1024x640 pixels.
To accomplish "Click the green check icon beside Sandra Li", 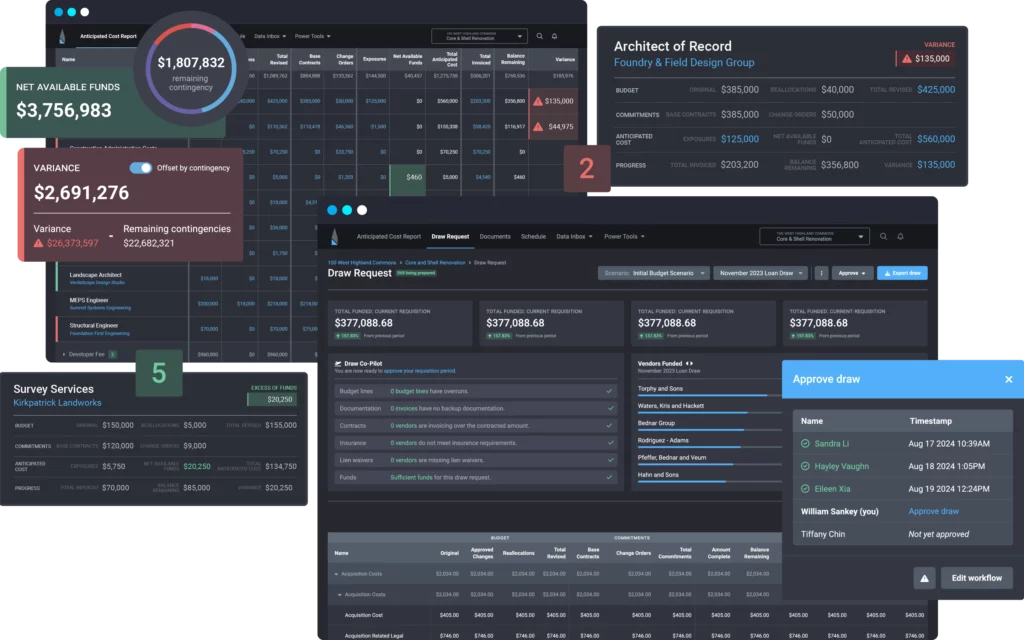I will tap(805, 443).
